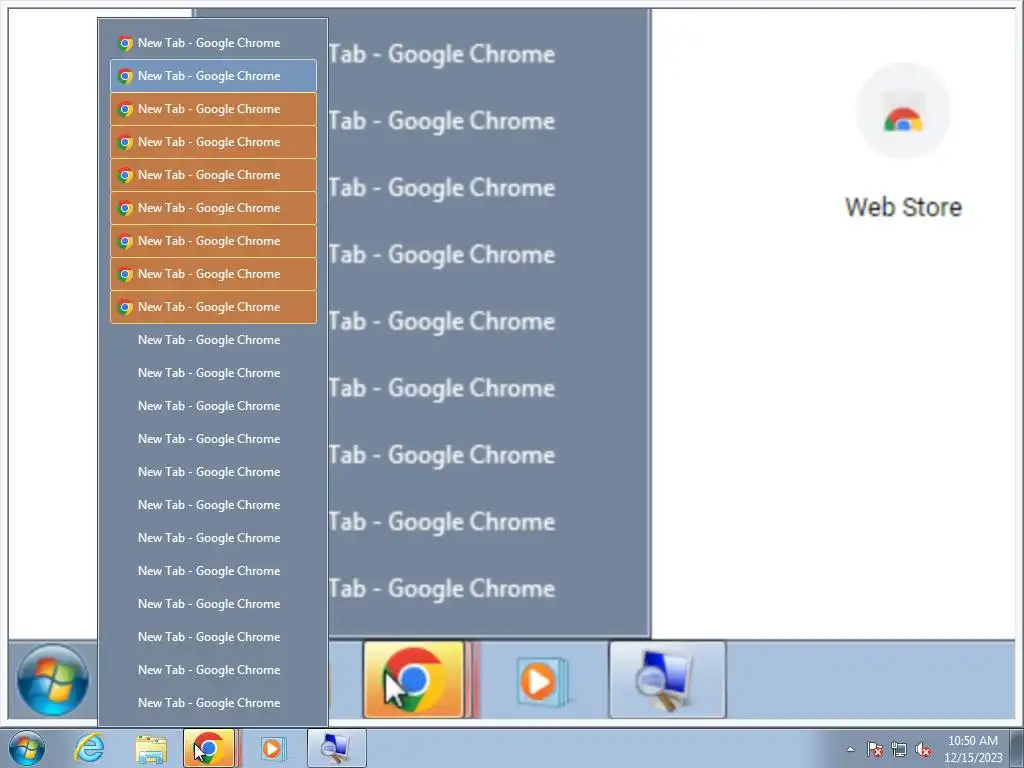Open Action Center flag icon in tray
1024x768 pixels.
(x=875, y=749)
